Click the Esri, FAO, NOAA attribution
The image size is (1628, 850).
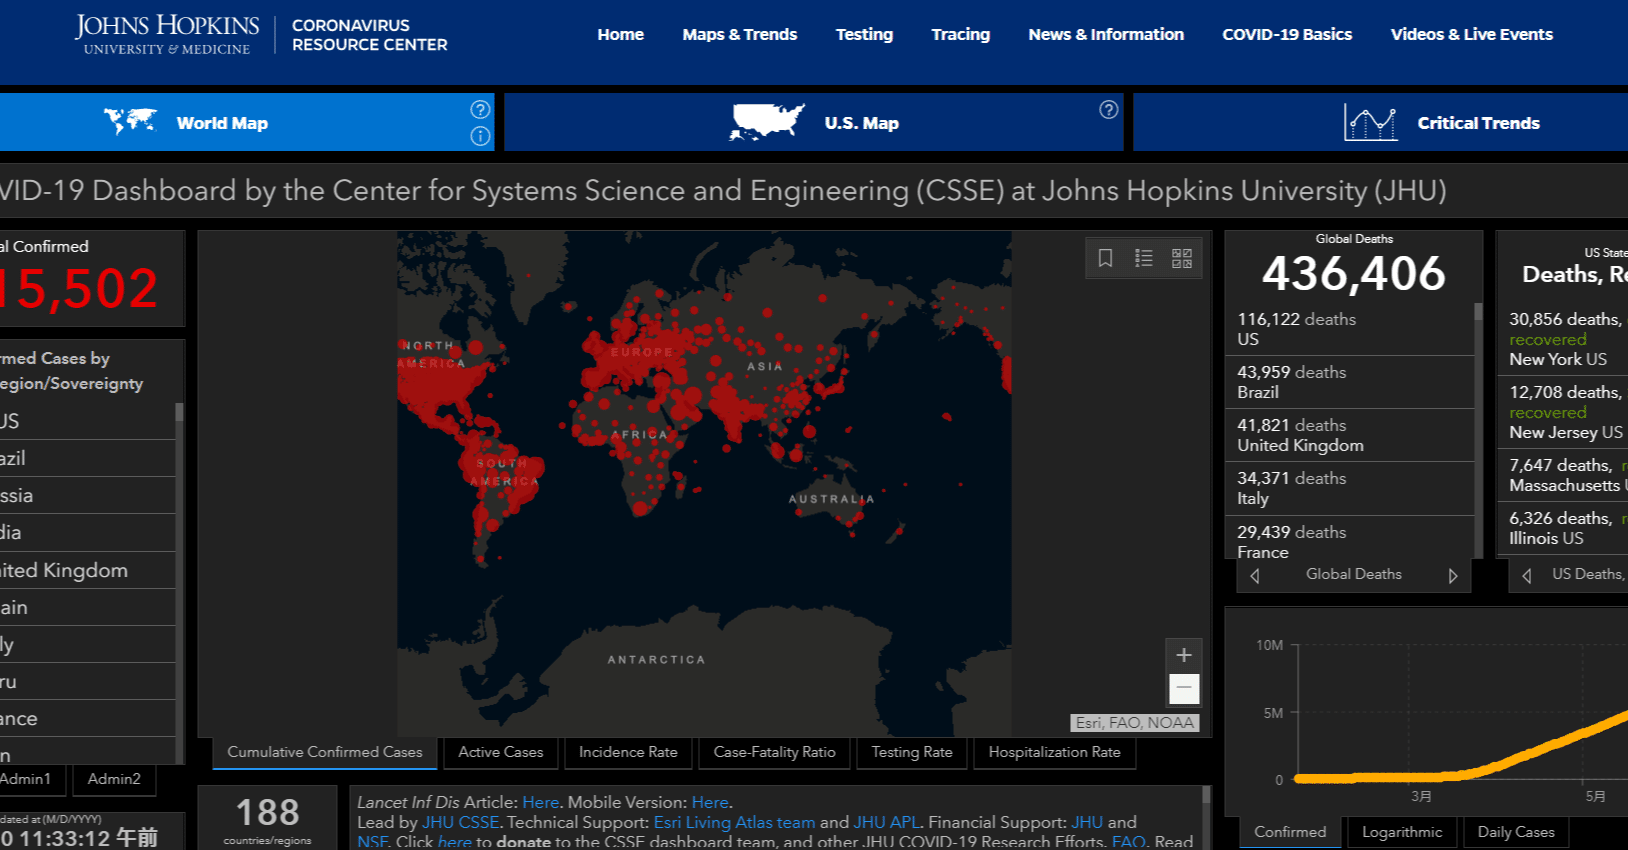pyautogui.click(x=1135, y=723)
